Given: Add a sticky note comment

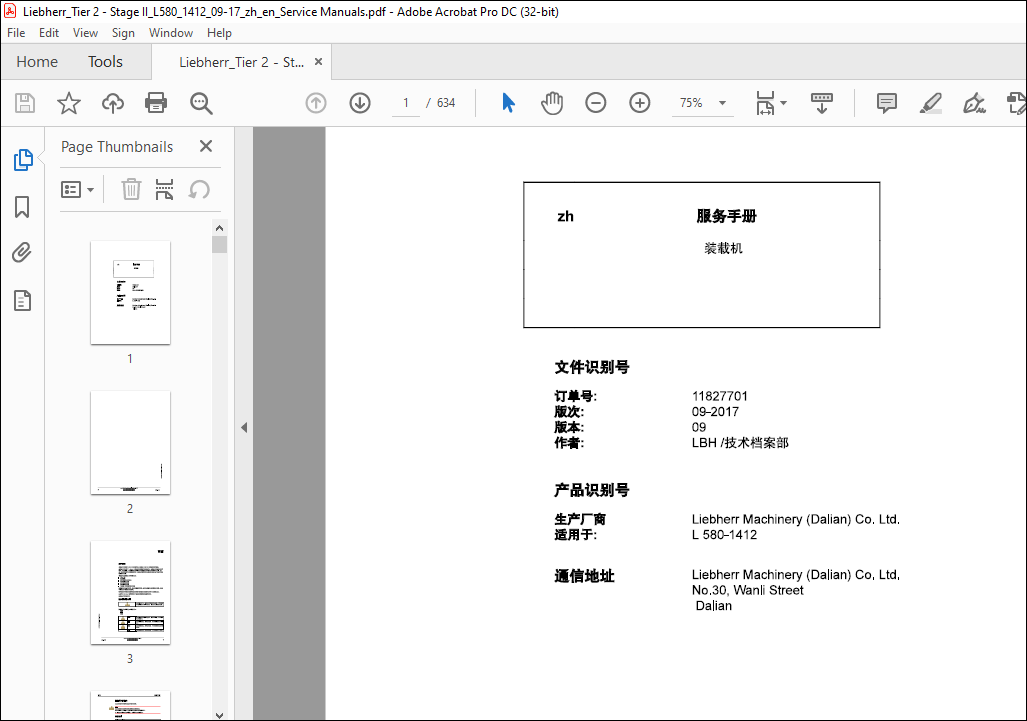Looking at the screenshot, I should (x=886, y=103).
